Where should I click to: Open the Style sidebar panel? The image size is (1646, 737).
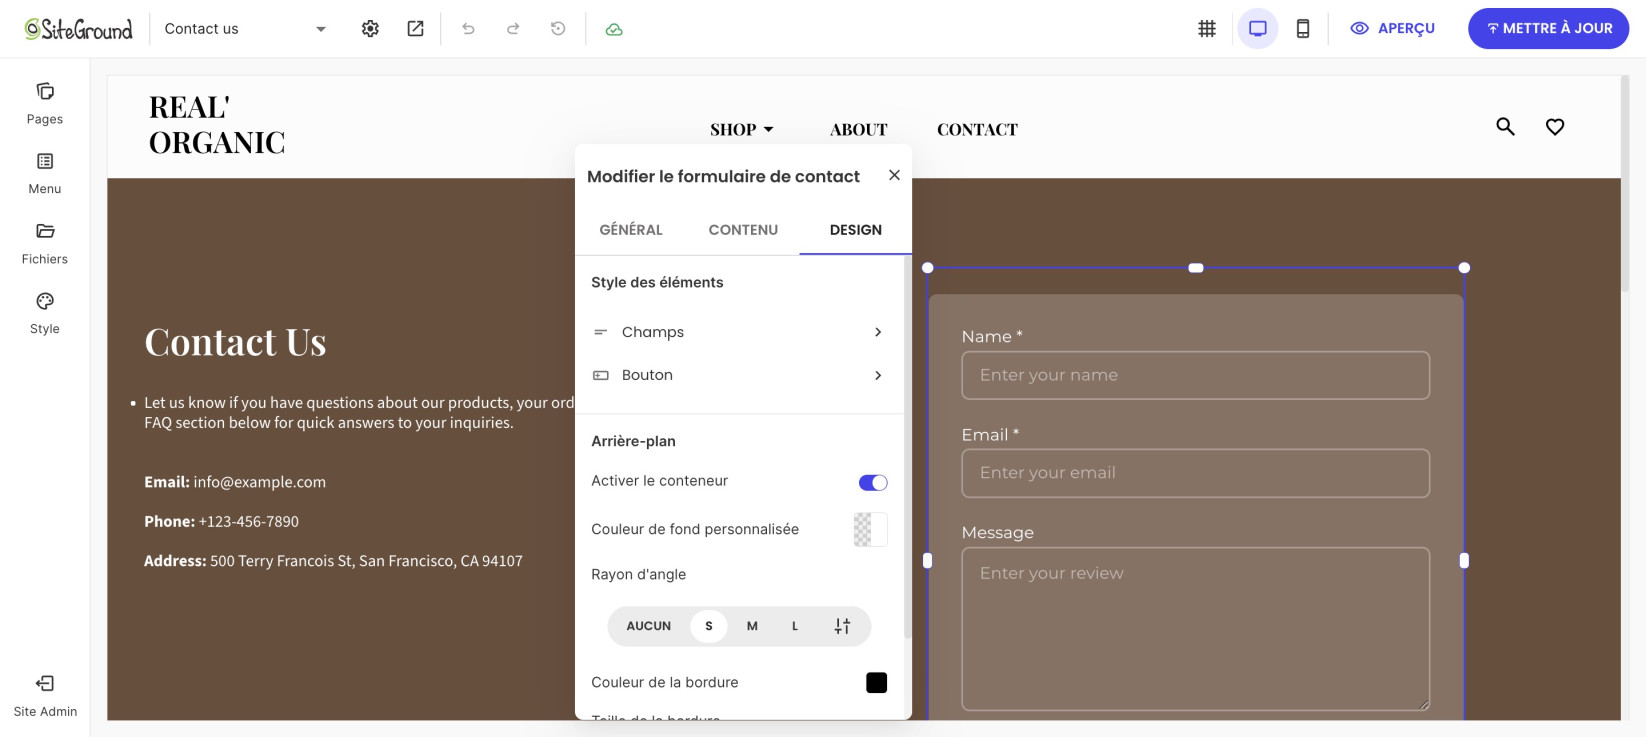(45, 314)
